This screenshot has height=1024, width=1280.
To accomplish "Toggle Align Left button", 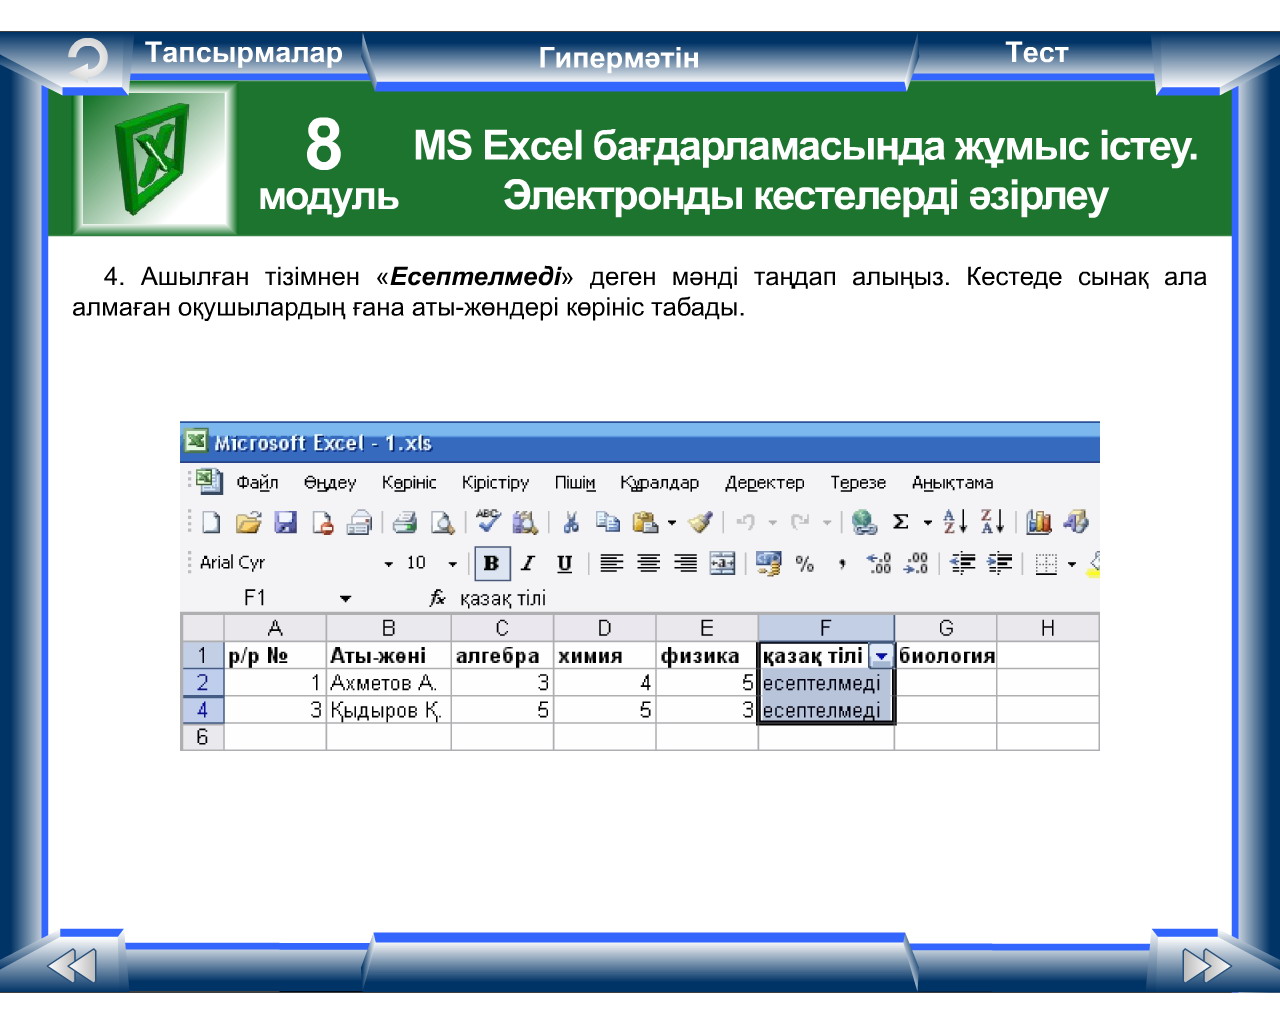I will [x=612, y=563].
